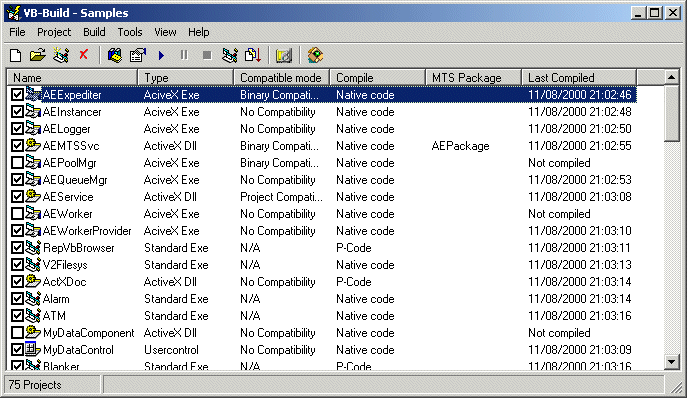Click the AEService gear project icon
This screenshot has height=398, width=687.
pyautogui.click(x=33, y=196)
